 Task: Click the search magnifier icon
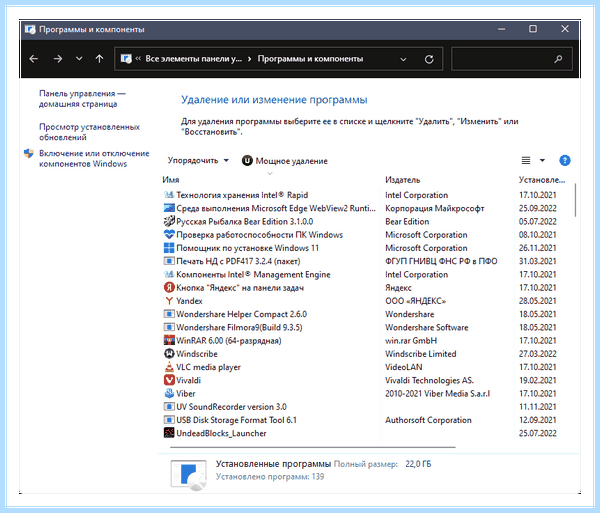click(558, 59)
